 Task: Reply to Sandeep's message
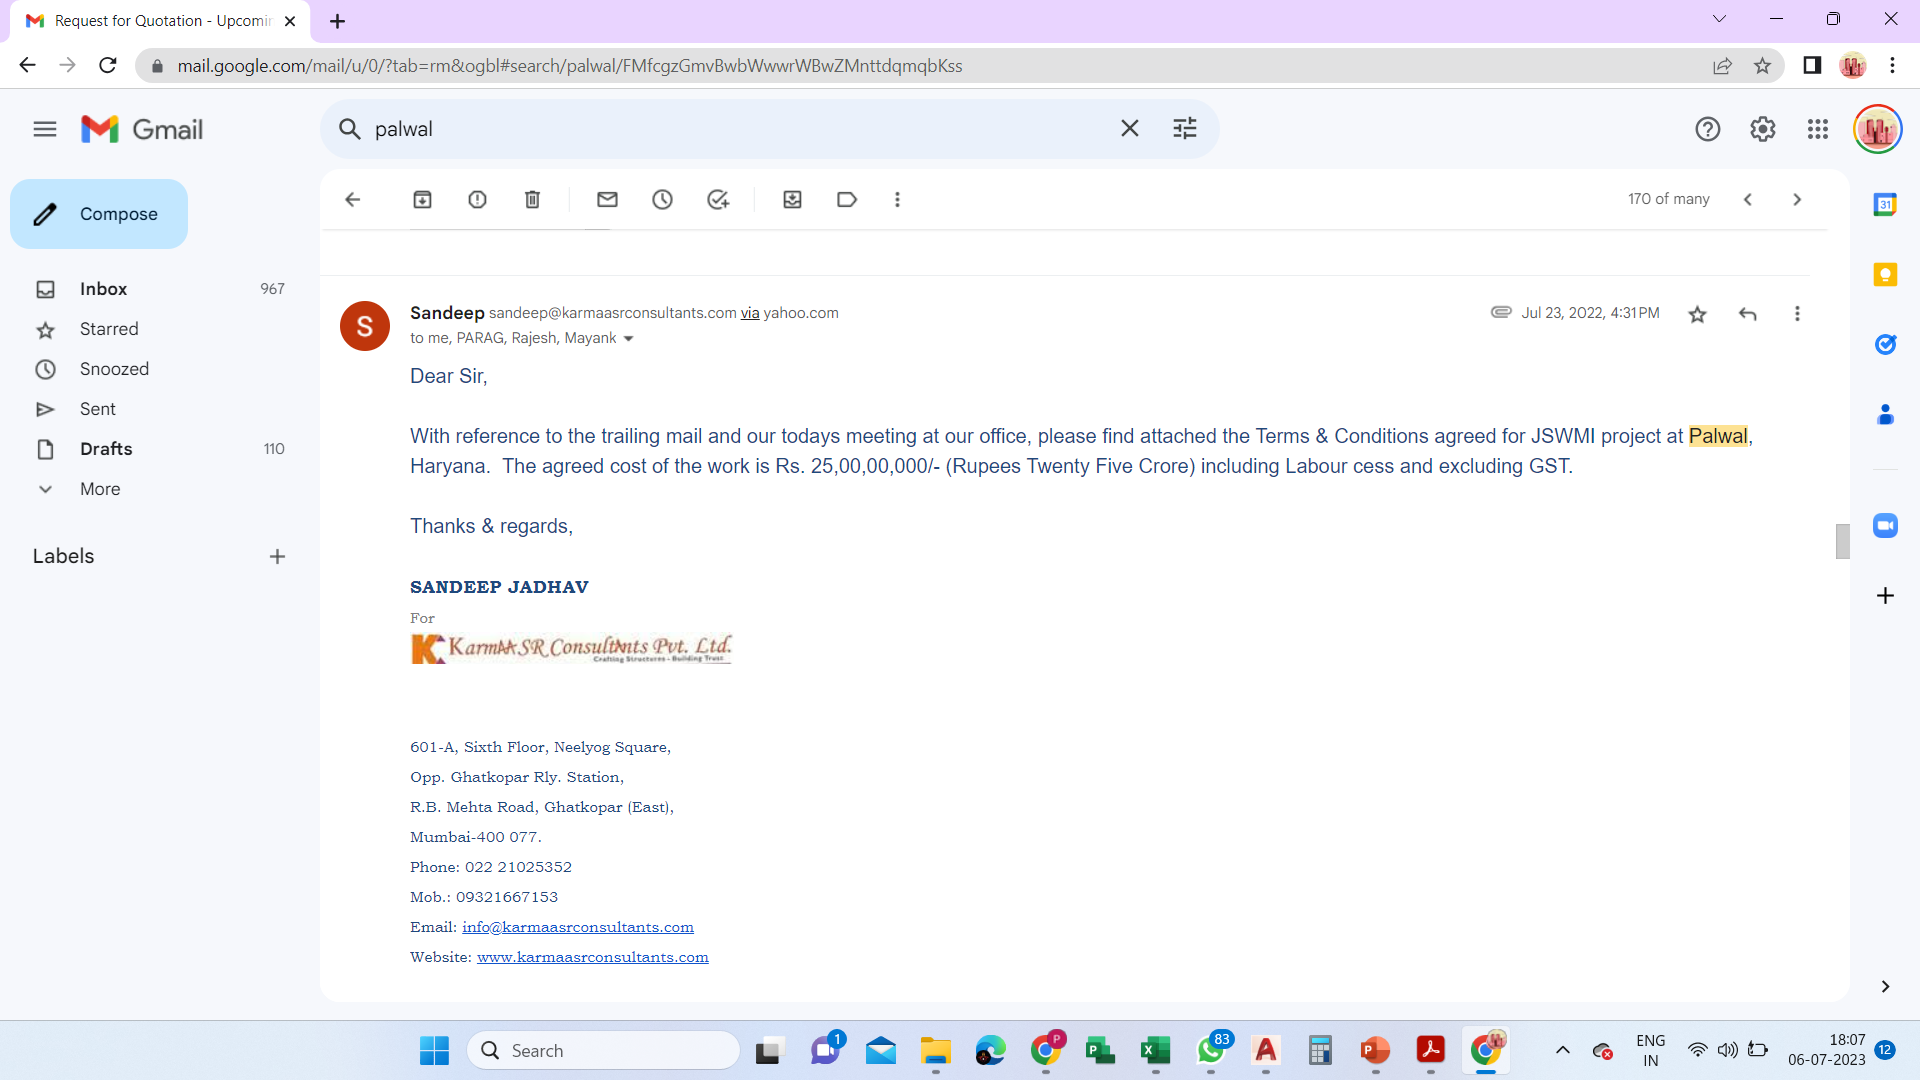[1747, 314]
